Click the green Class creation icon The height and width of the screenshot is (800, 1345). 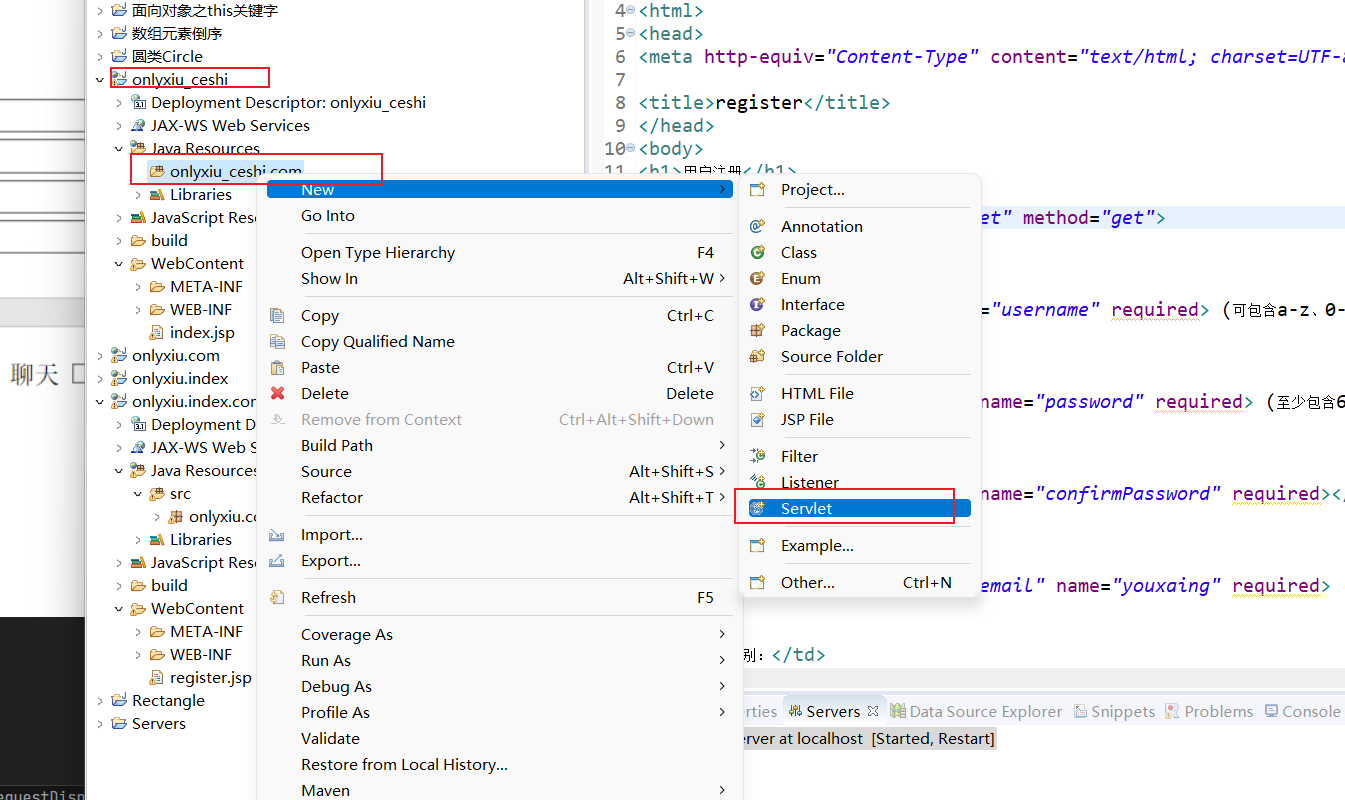click(x=757, y=252)
